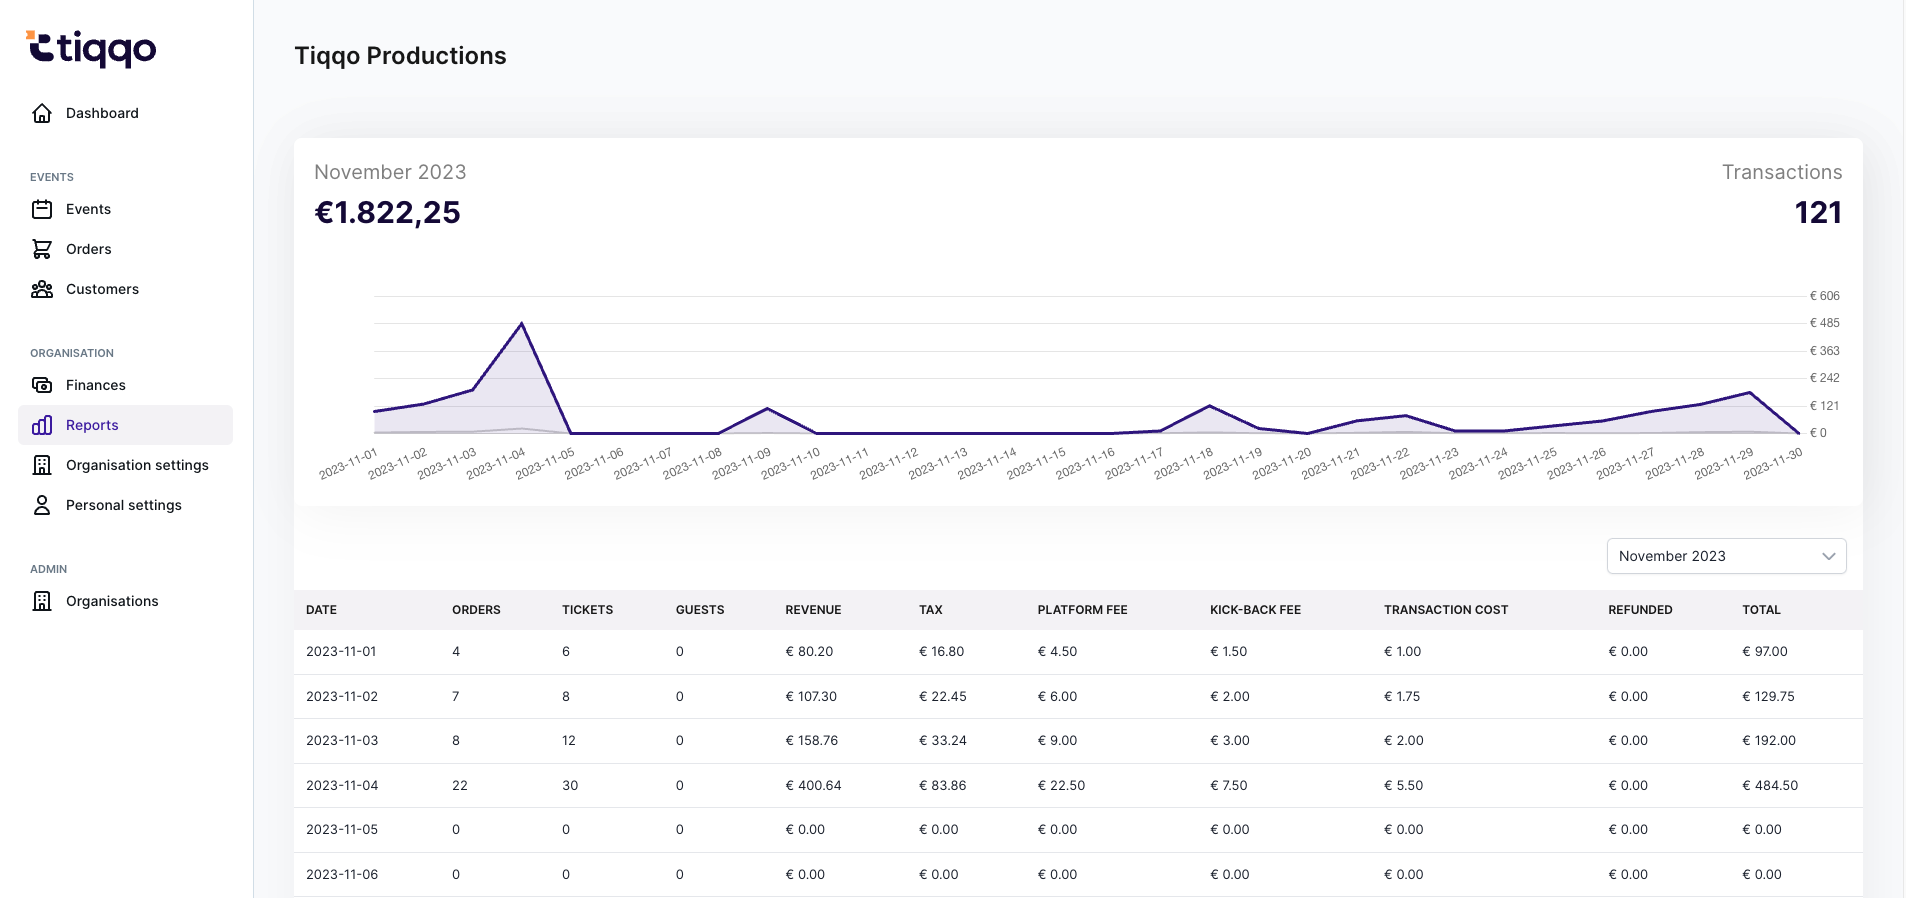1906x898 pixels.
Task: Click platform fee value € 22.50
Action: 1061,785
